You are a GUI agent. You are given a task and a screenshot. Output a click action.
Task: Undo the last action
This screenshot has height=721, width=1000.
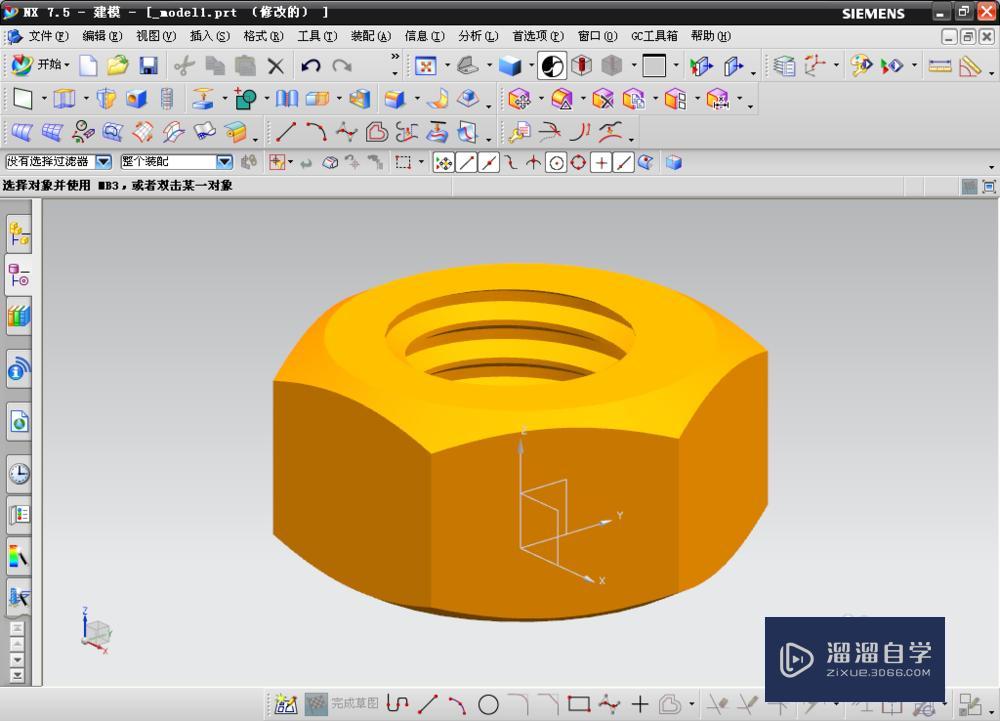pos(311,66)
